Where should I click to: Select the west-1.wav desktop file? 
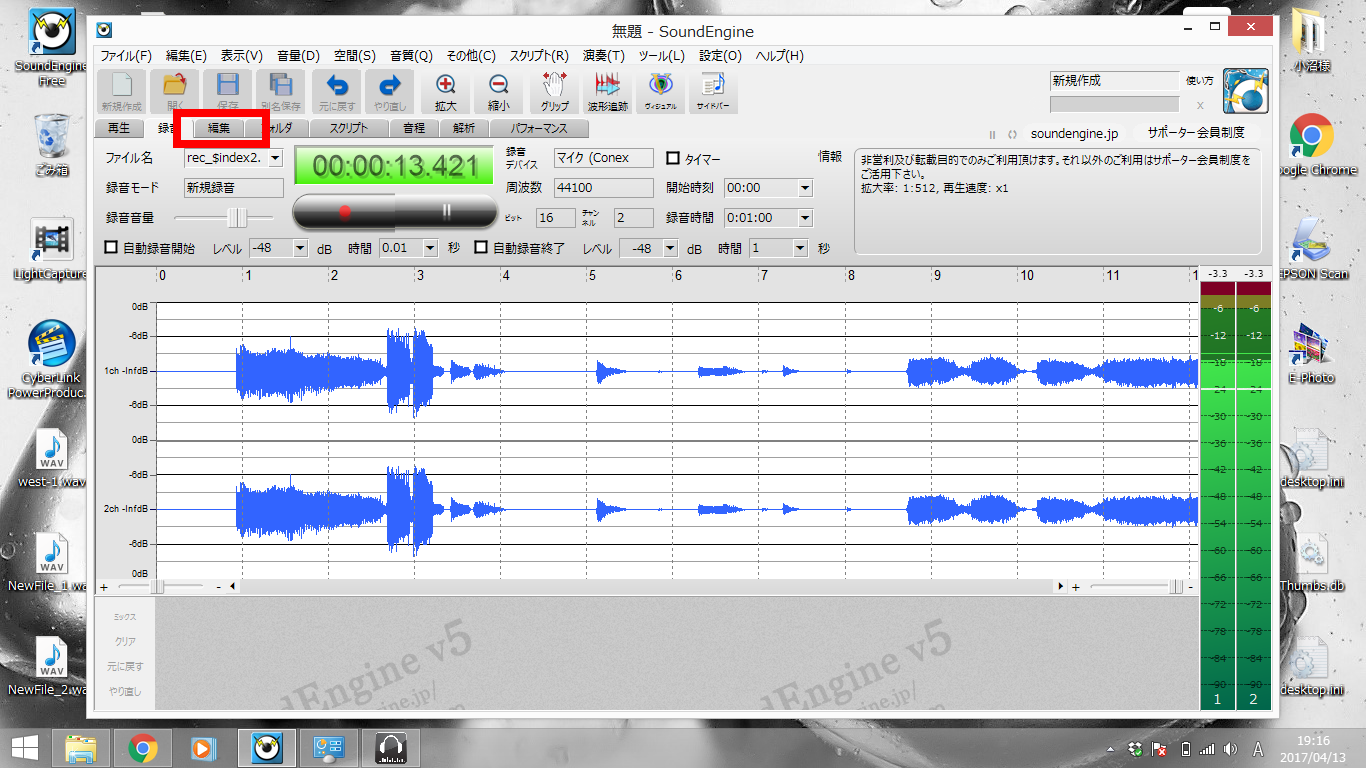point(52,458)
